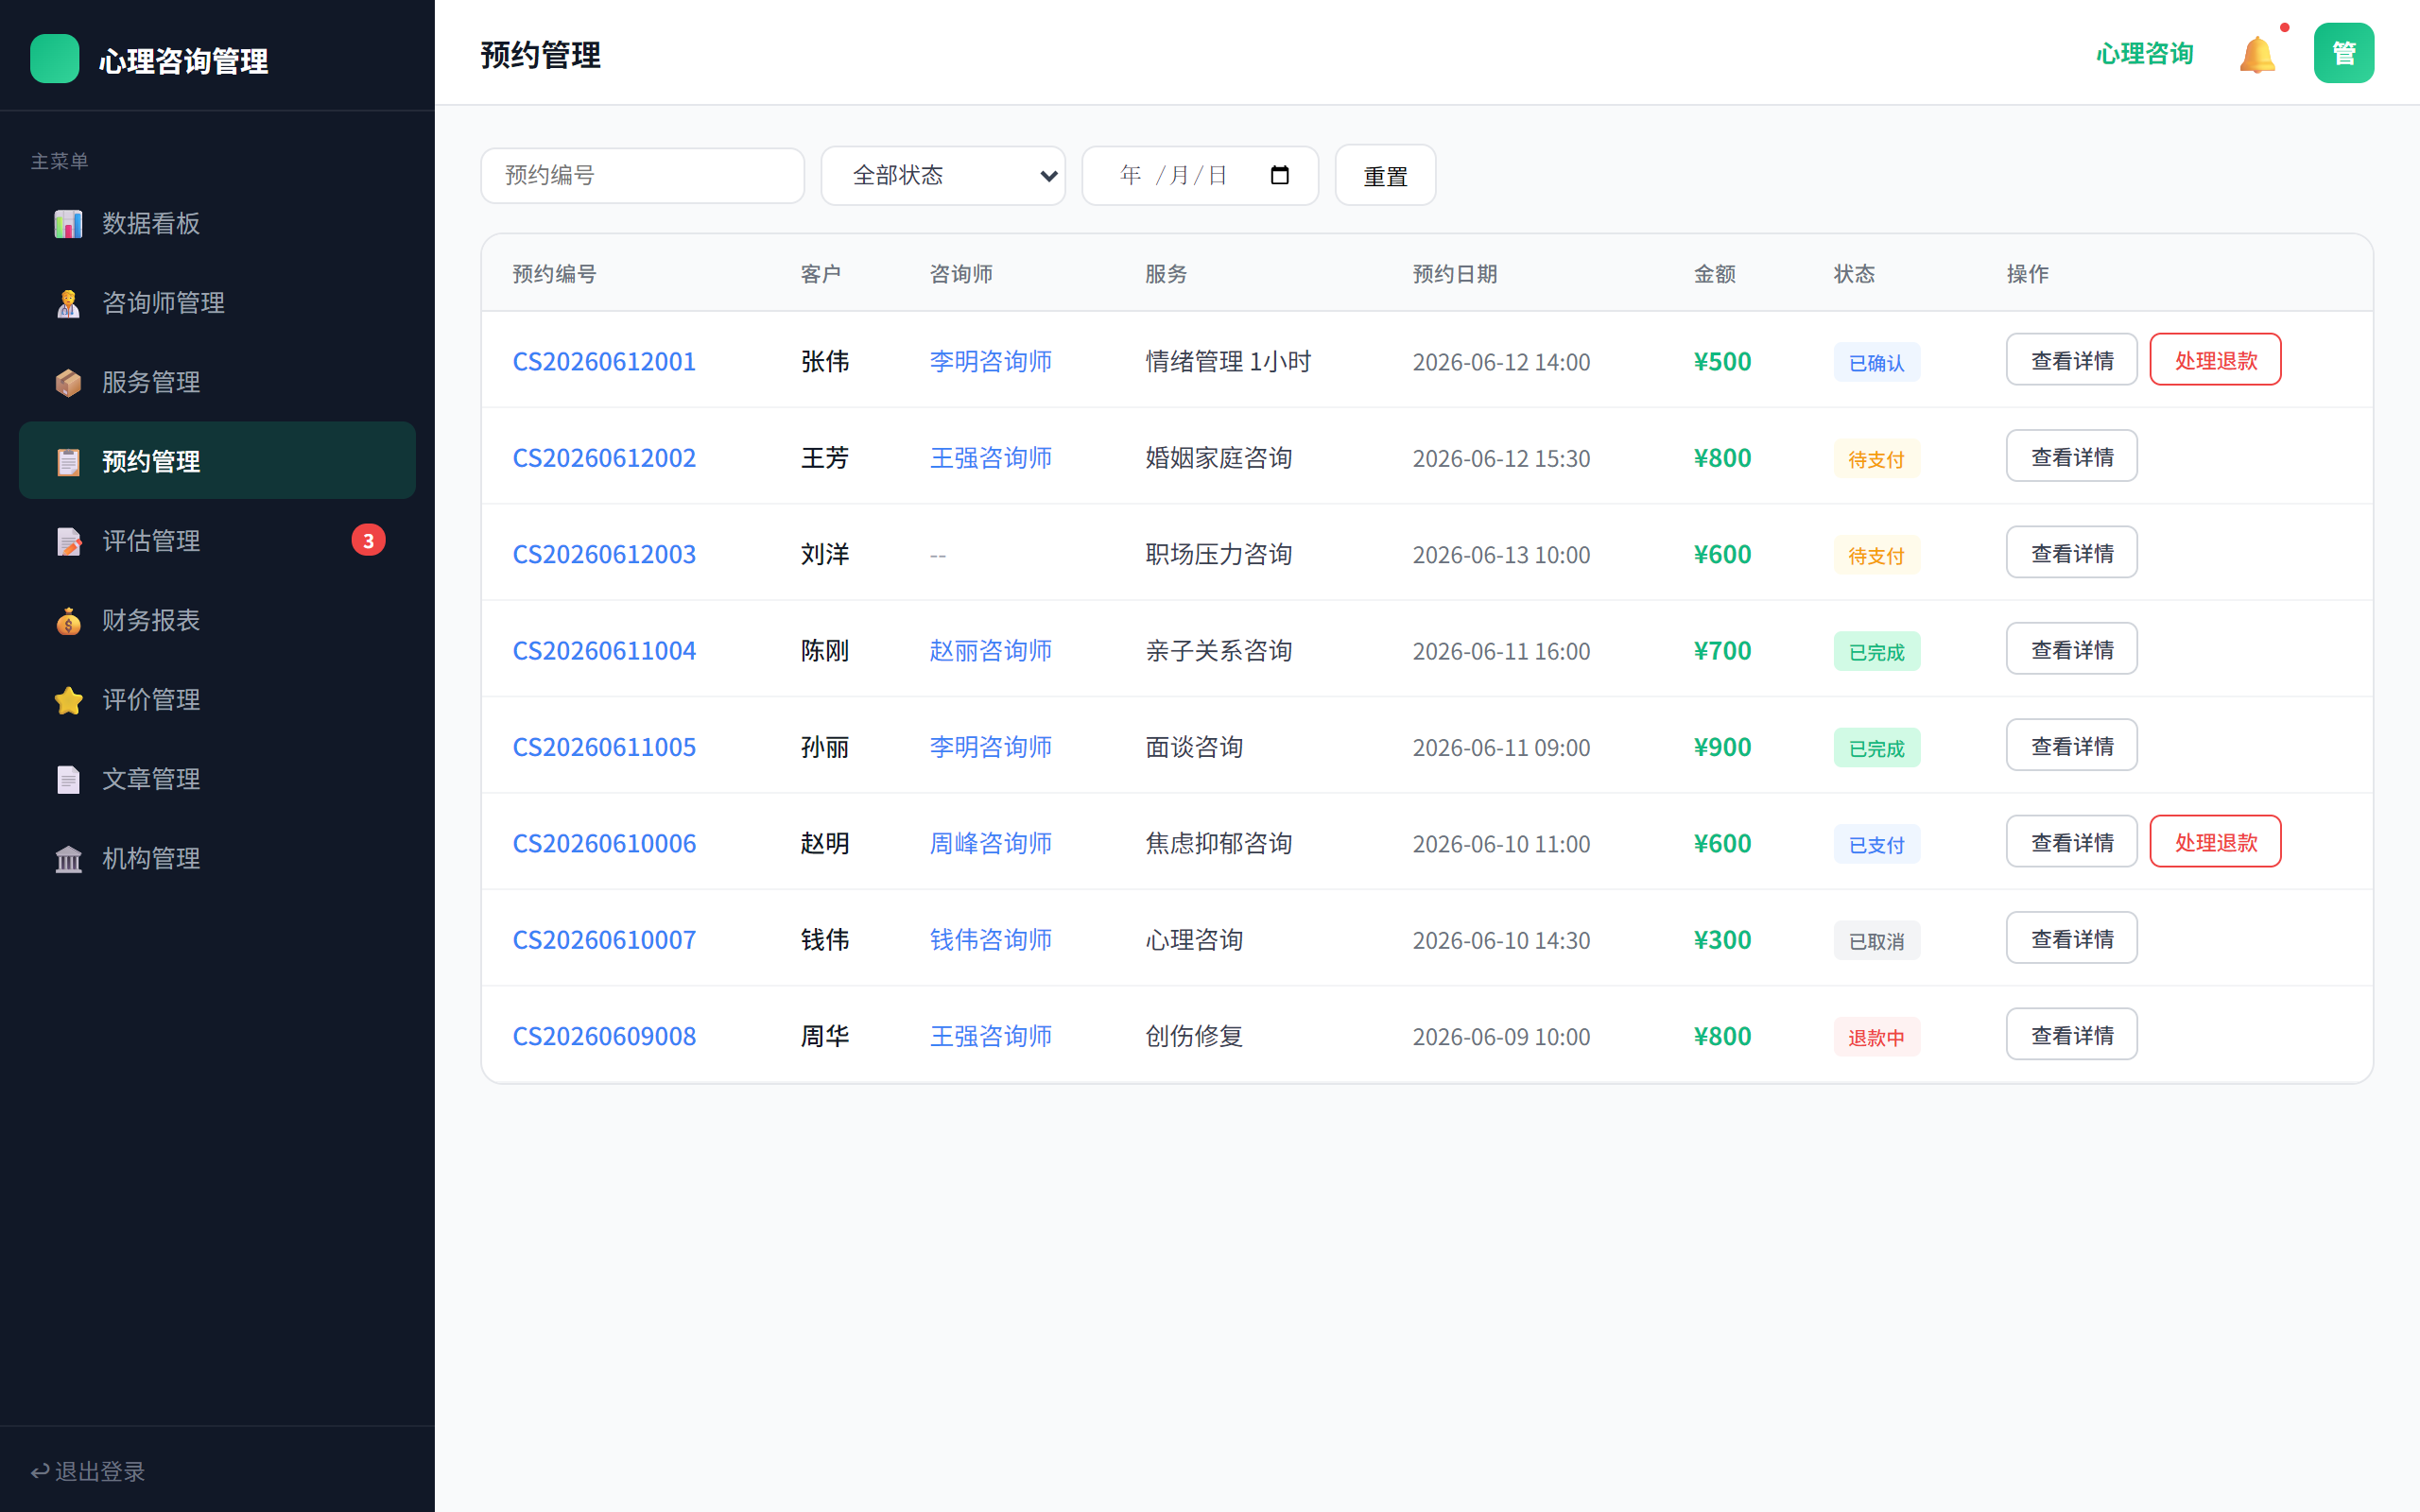Screen dimensions: 2420x1512
Task: Click the 机构管理 bank icon
Action: [68, 859]
